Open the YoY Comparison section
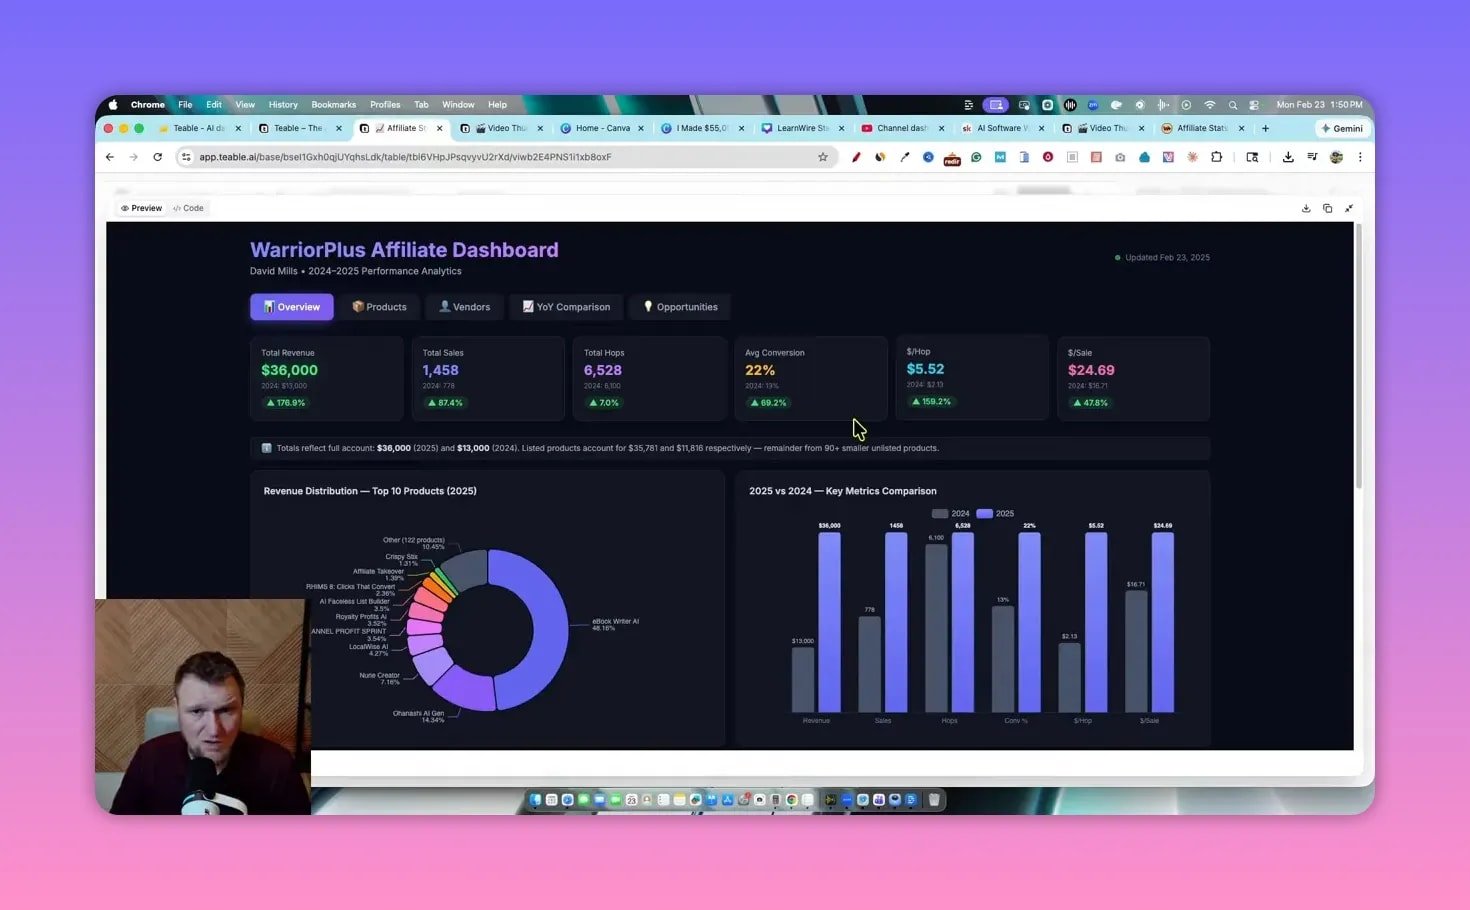The image size is (1470, 910). pyautogui.click(x=566, y=307)
